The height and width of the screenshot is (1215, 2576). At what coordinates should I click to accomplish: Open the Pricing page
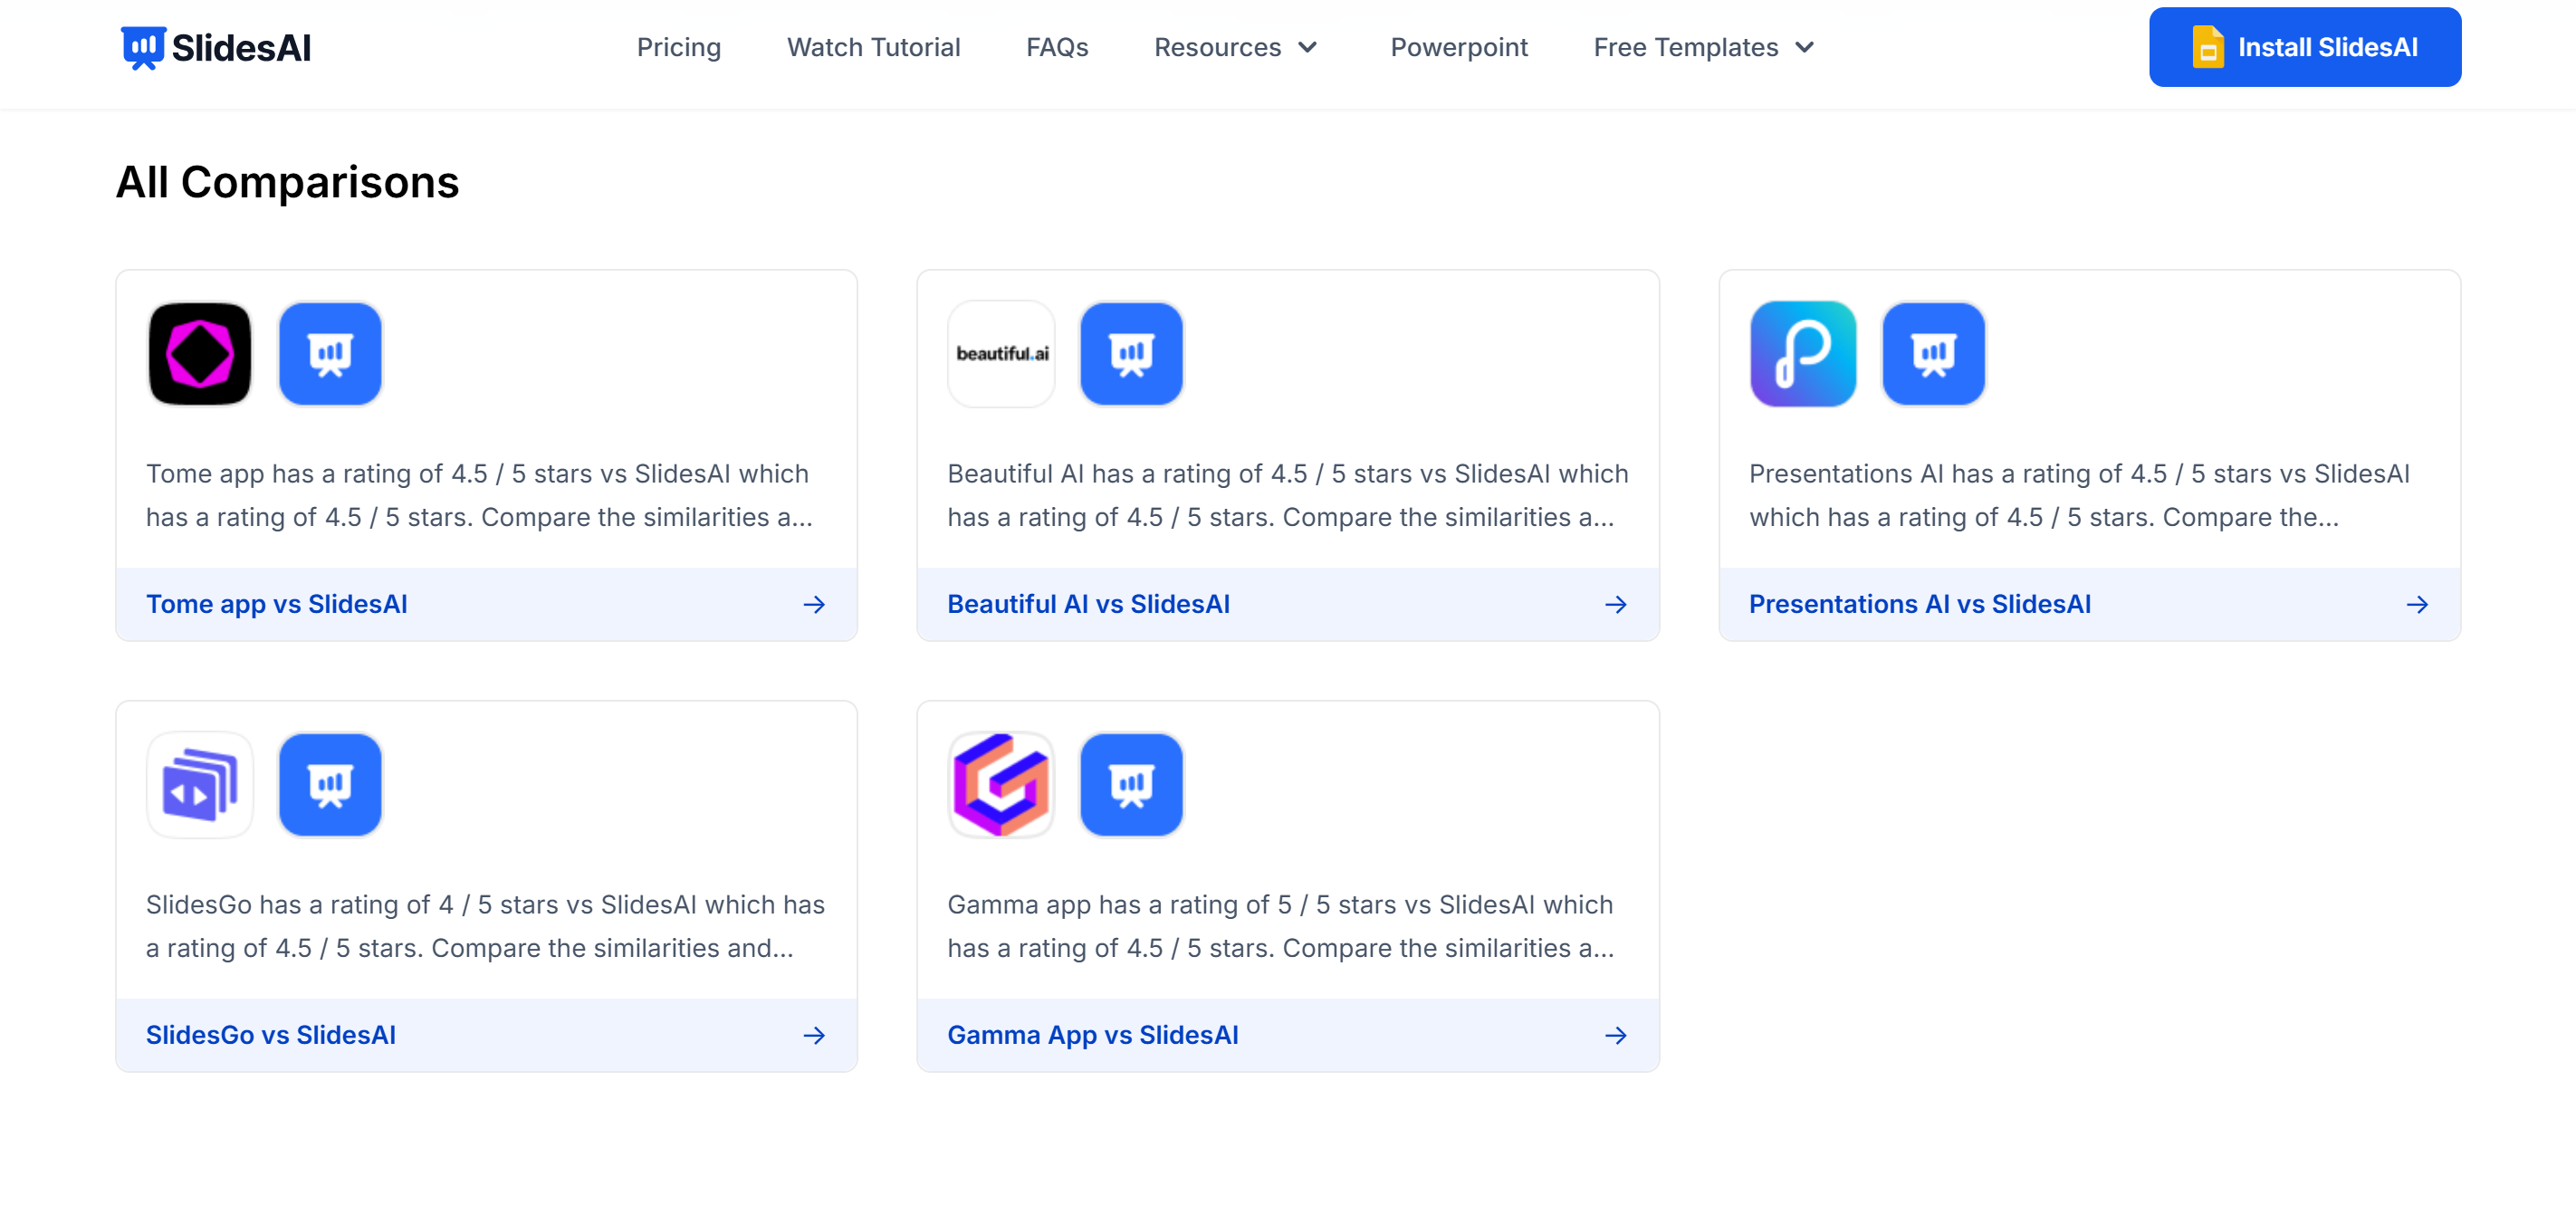(679, 47)
